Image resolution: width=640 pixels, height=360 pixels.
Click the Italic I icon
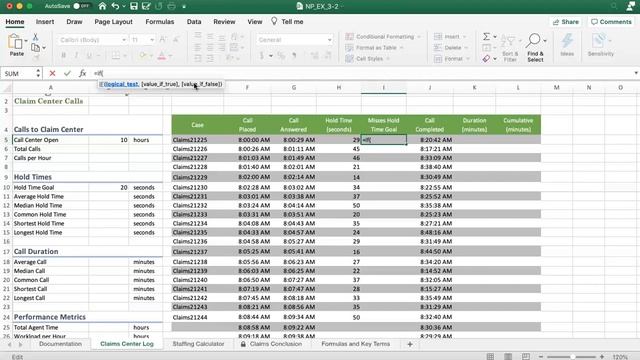[76, 55]
